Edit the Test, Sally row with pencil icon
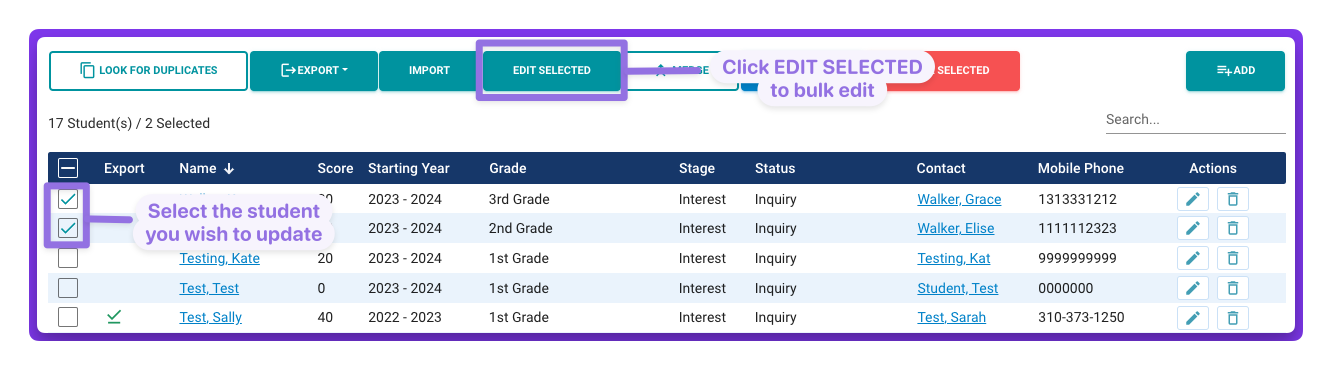Image resolution: width=1332 pixels, height=370 pixels. [1192, 317]
